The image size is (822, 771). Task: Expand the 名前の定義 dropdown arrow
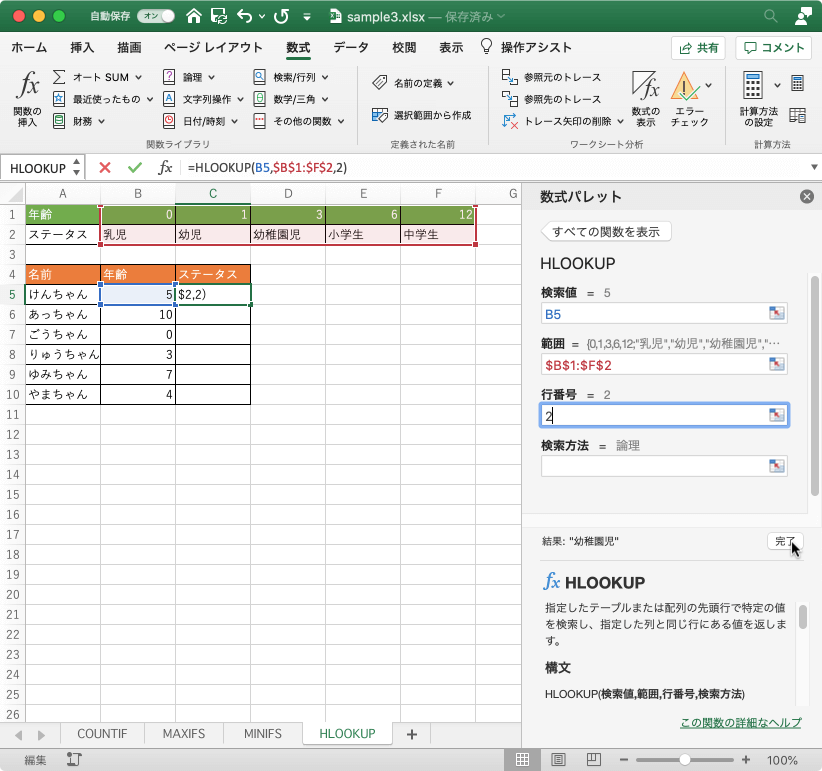[450, 83]
